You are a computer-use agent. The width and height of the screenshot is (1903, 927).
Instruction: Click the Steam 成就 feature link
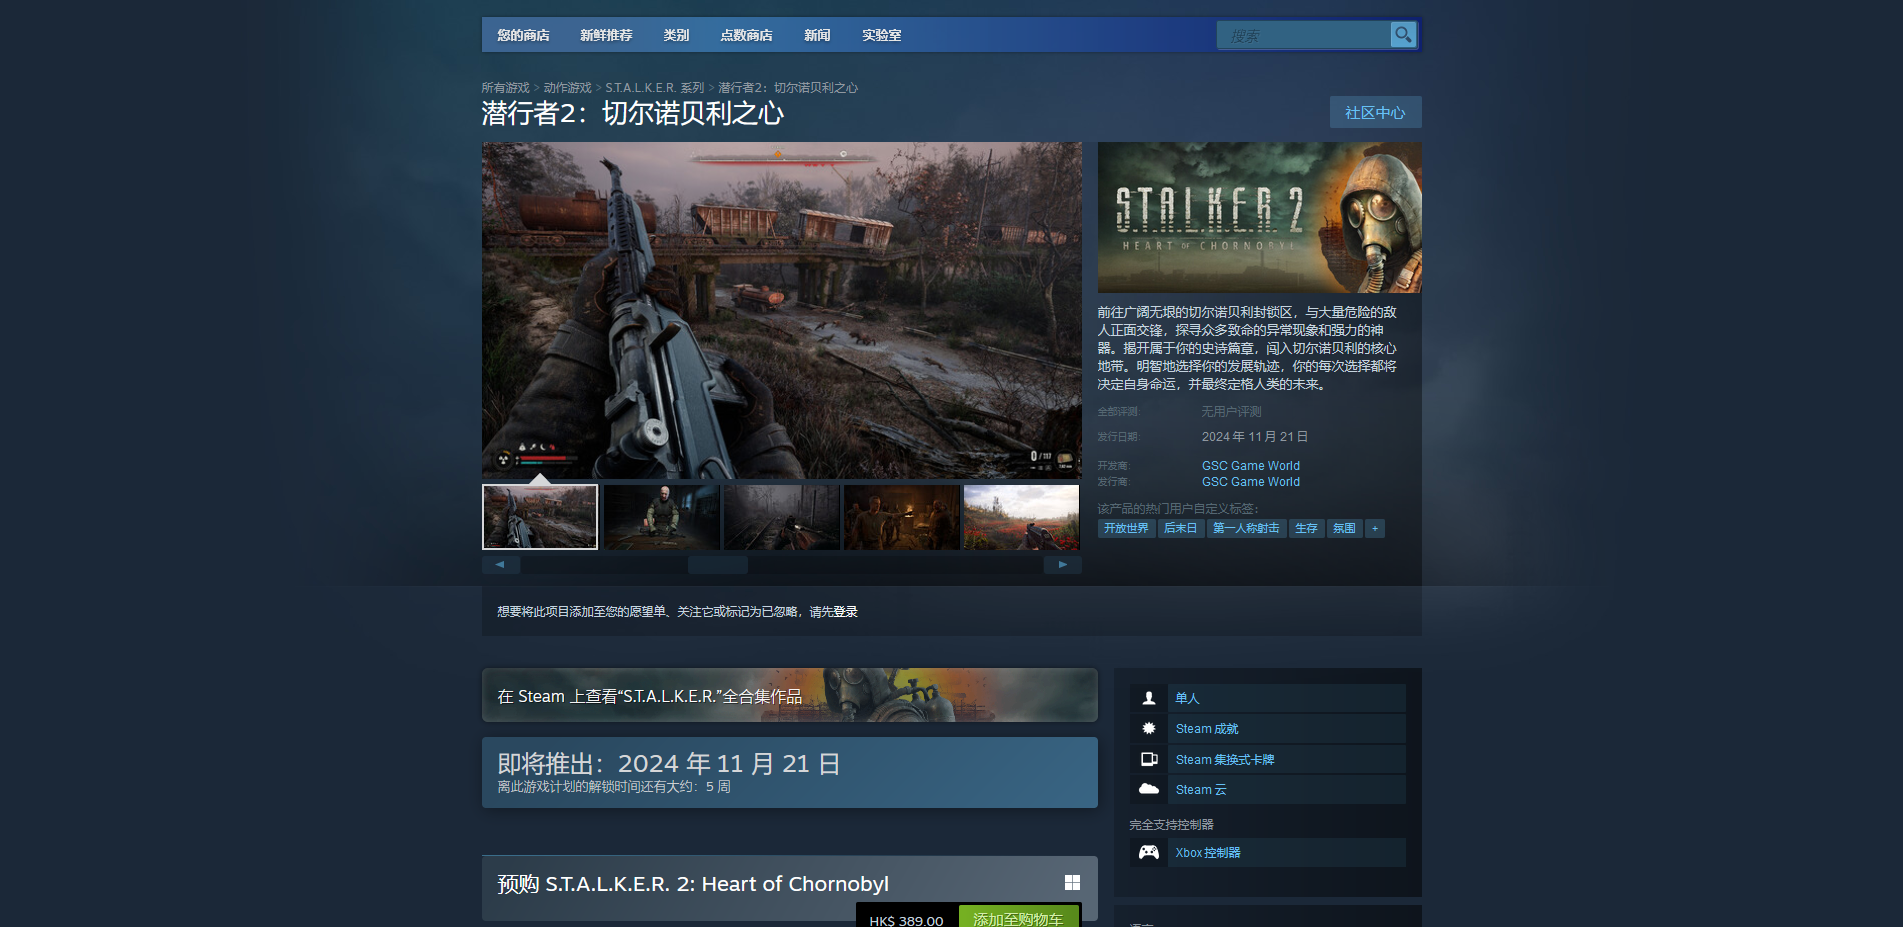tap(1207, 729)
